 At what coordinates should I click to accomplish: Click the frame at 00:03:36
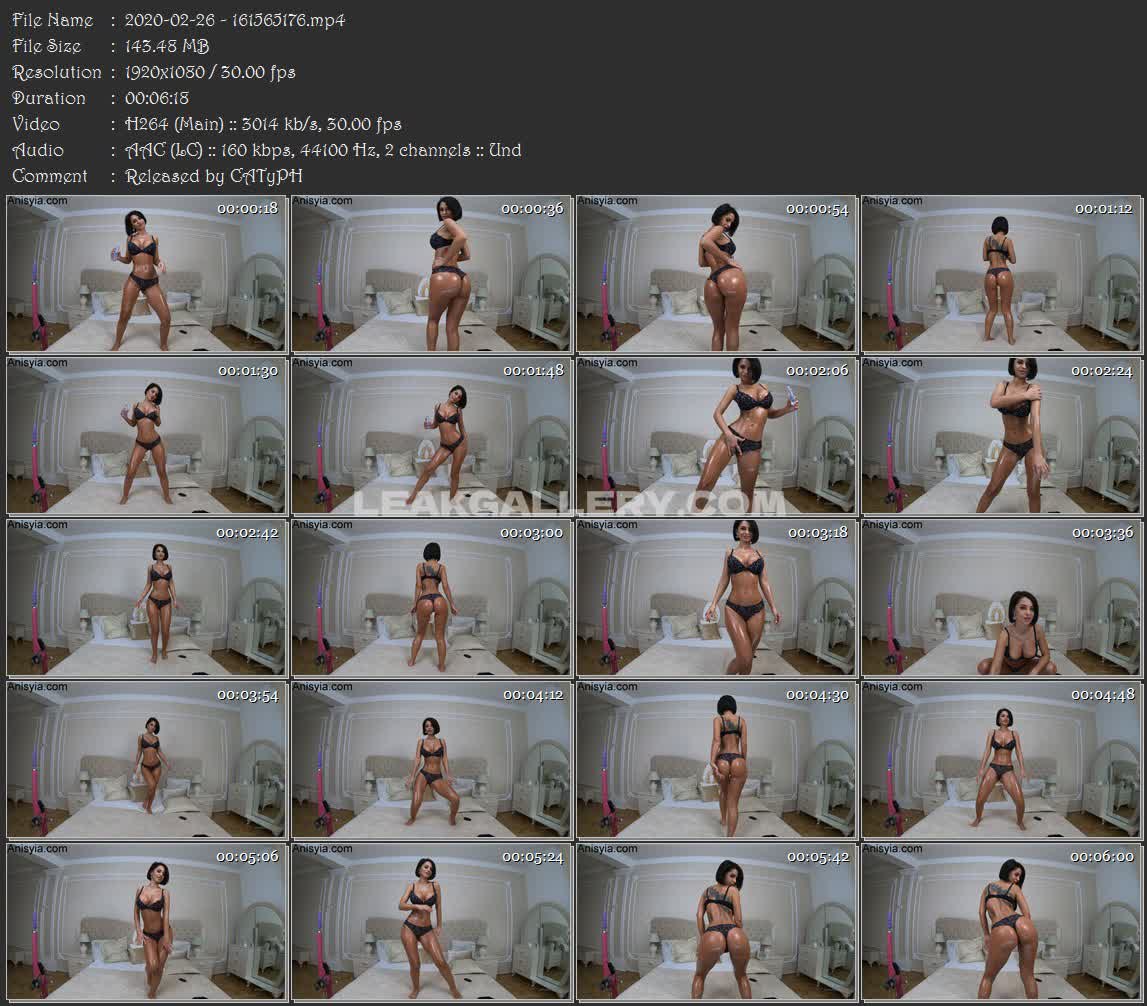pos(1002,597)
